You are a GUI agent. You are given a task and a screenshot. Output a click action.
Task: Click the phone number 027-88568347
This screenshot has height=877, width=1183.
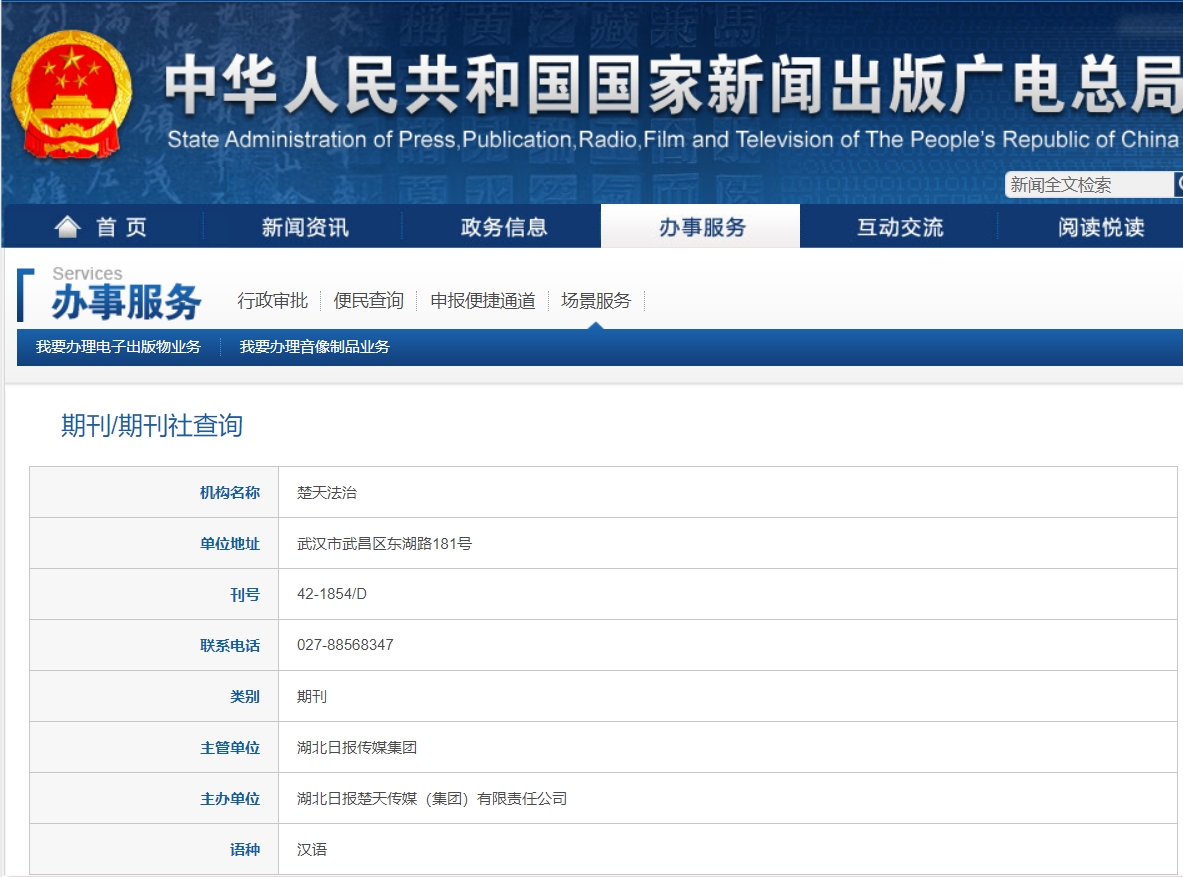(x=345, y=645)
